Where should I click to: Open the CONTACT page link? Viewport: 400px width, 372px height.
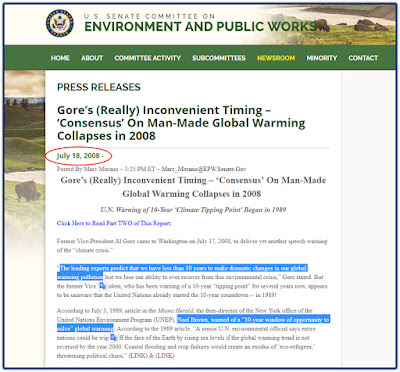363,58
